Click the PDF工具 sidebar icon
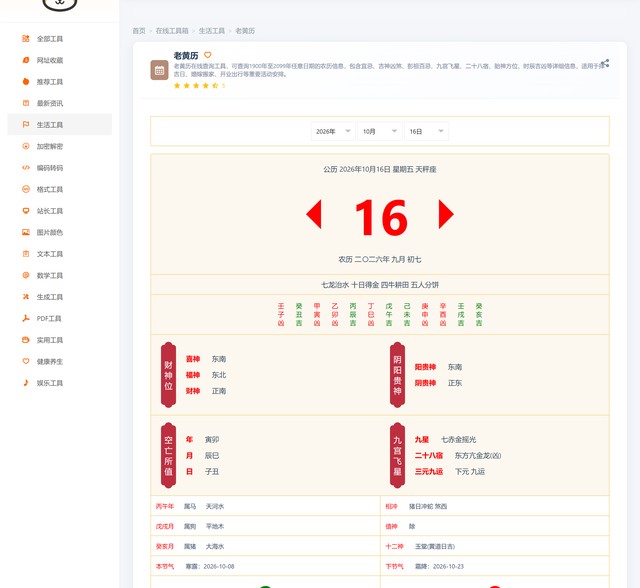 point(26,318)
